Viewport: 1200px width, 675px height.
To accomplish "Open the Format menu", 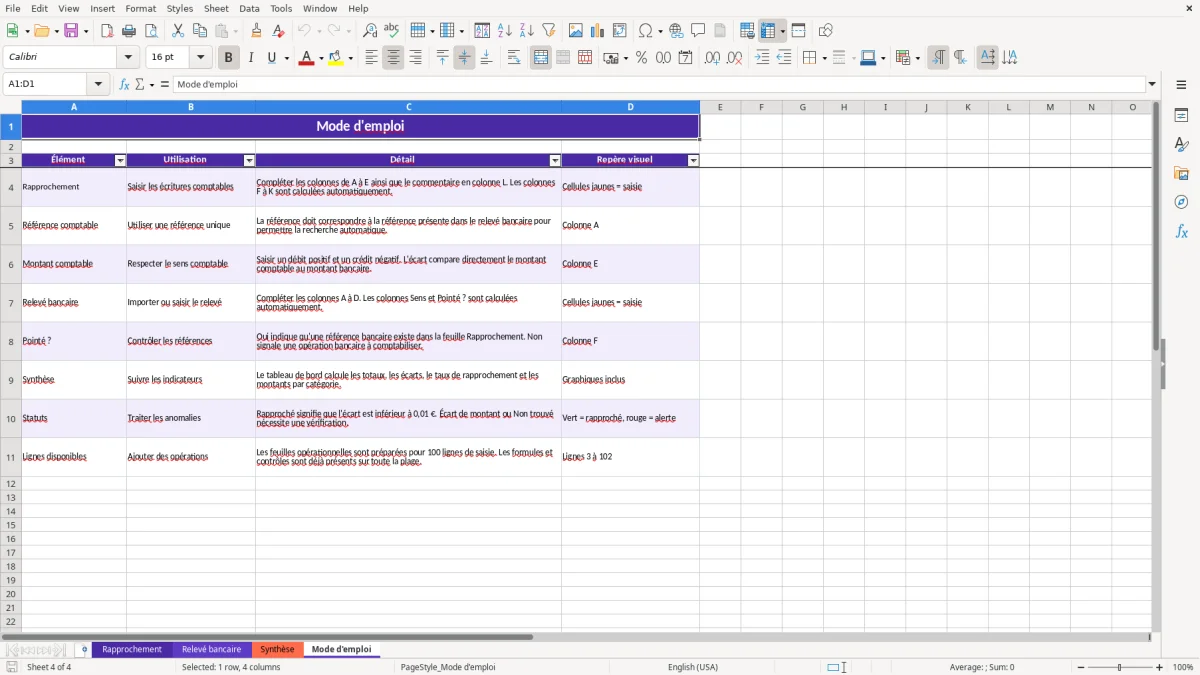I will 140,8.
